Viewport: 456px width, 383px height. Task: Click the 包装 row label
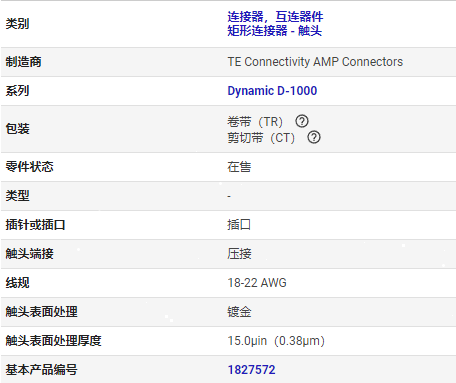(x=17, y=129)
